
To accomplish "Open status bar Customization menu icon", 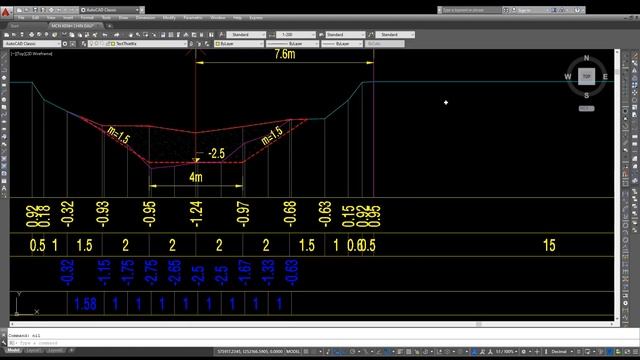I will (635, 352).
